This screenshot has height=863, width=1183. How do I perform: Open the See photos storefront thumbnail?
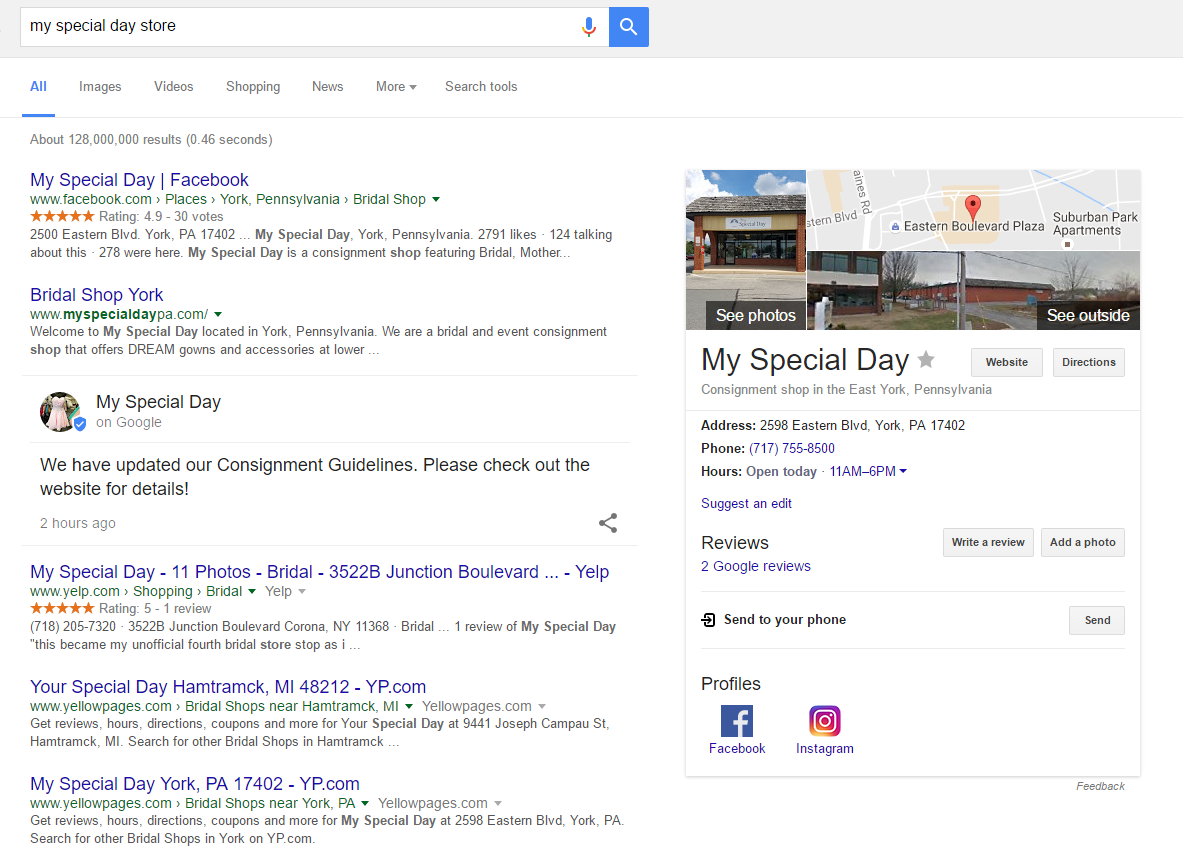745,250
